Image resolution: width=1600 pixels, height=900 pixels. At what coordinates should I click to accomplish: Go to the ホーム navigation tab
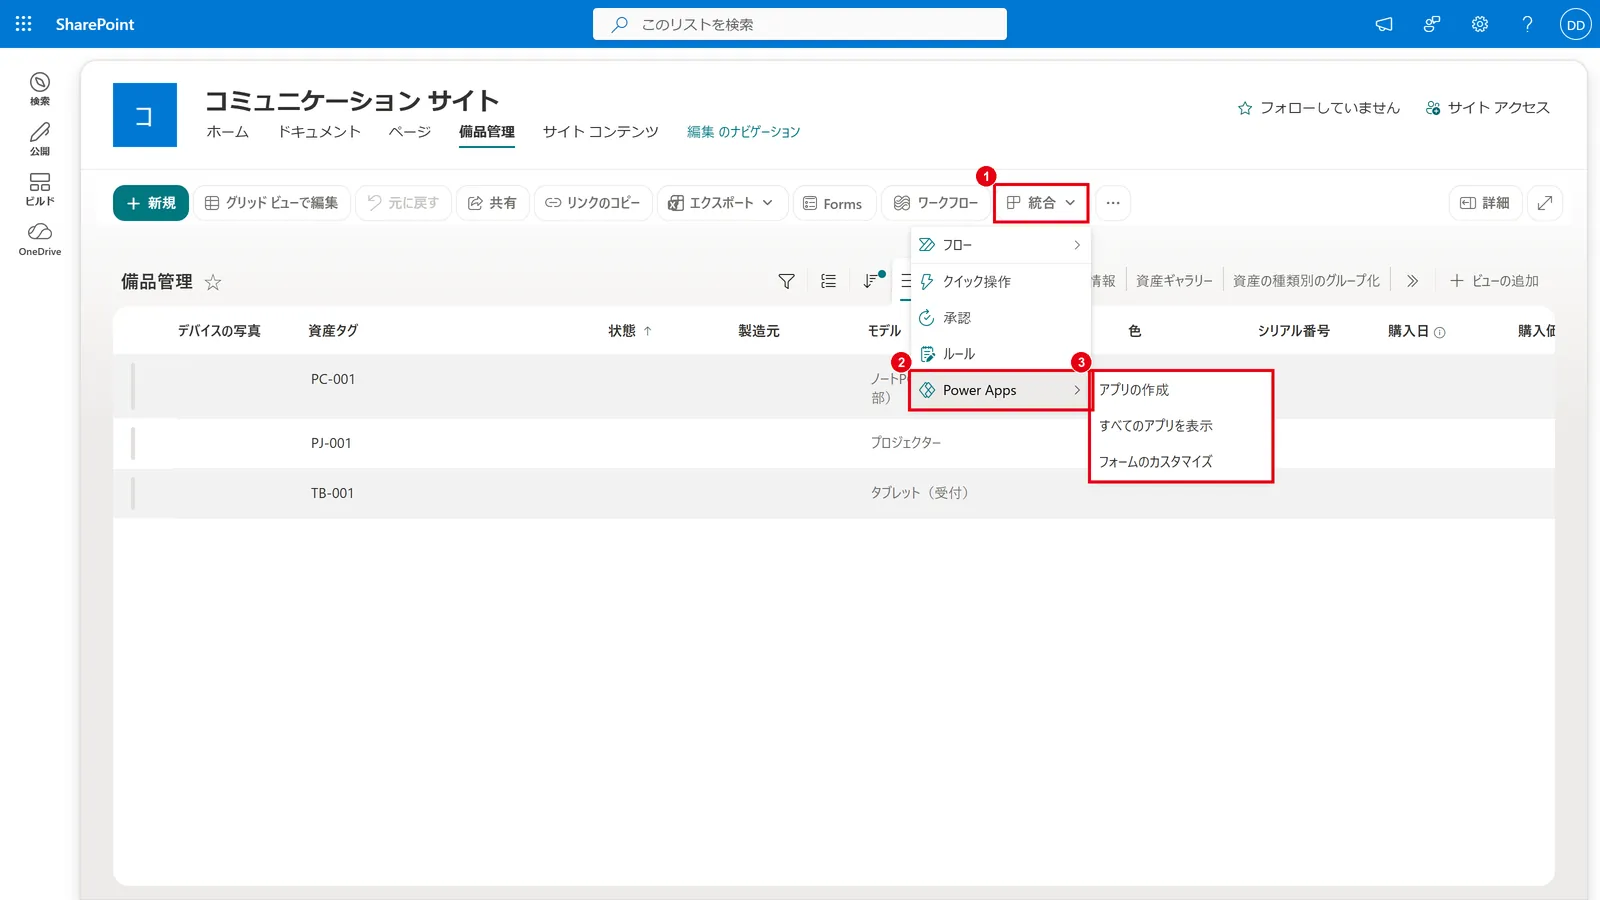[x=227, y=132]
